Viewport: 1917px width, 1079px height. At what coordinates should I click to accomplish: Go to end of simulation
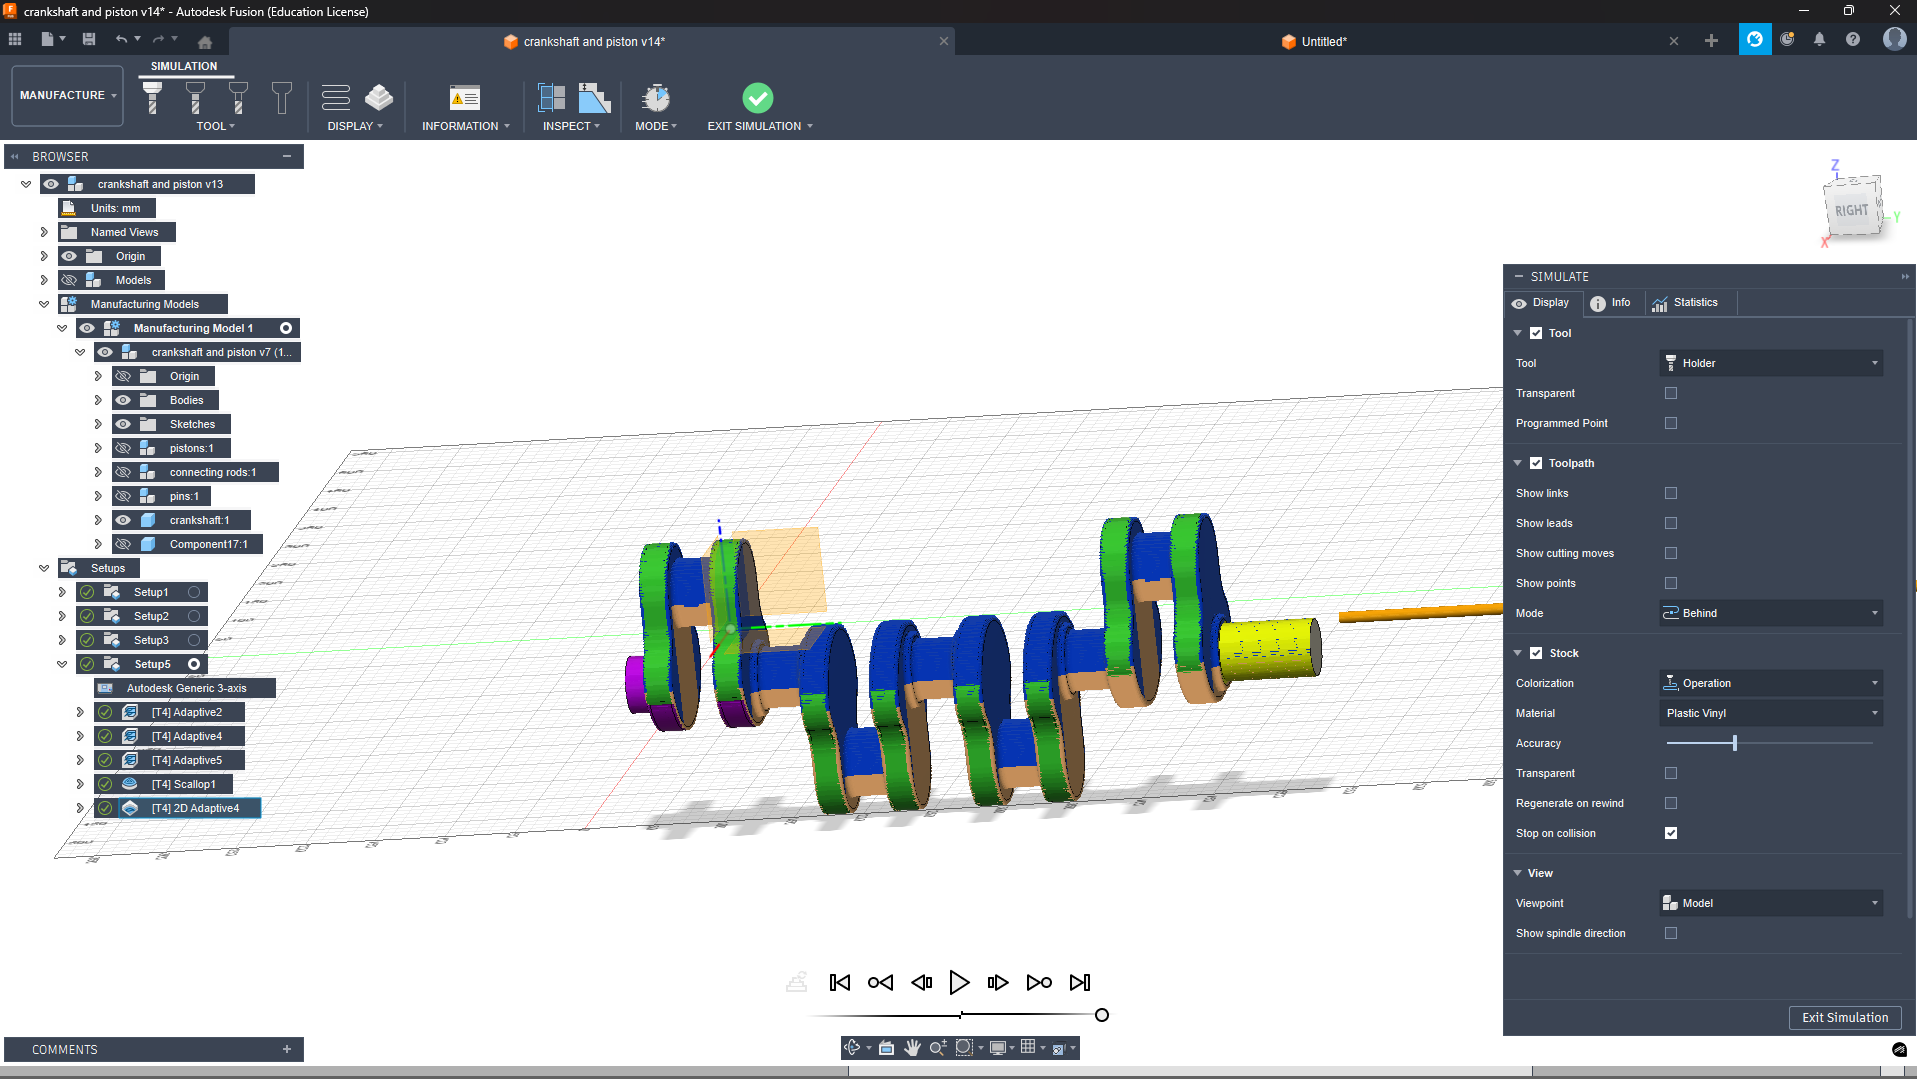click(x=1080, y=983)
